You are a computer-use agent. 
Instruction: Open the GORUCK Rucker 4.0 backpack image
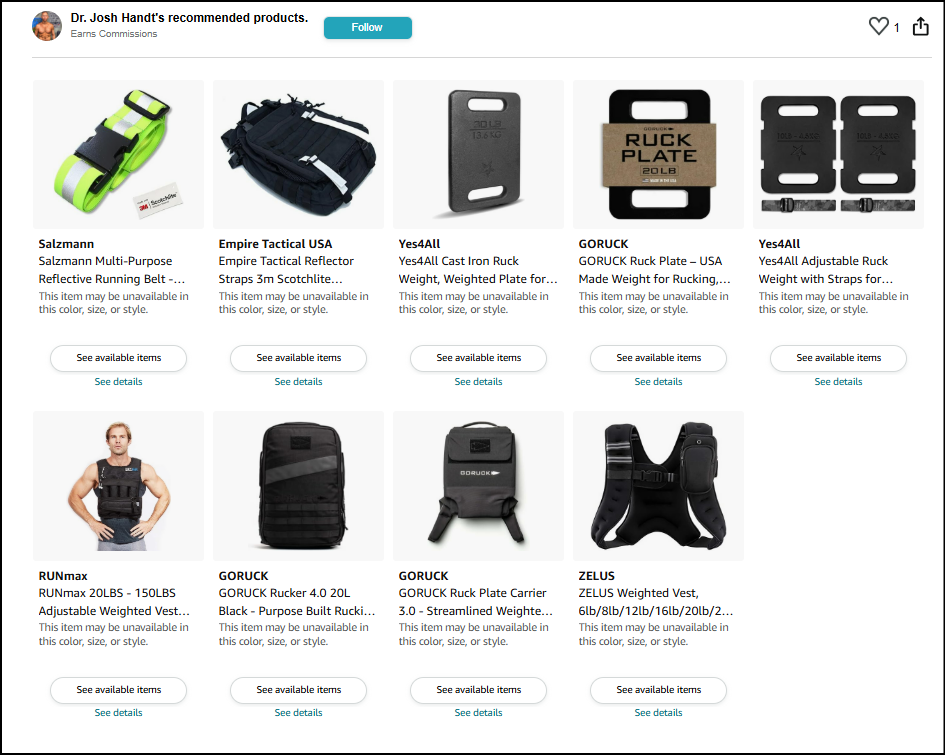pyautogui.click(x=298, y=486)
